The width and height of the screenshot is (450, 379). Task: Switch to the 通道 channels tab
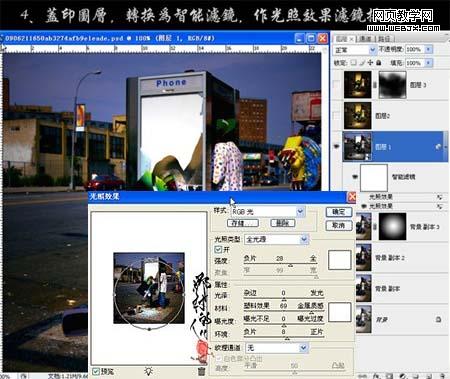pos(365,39)
